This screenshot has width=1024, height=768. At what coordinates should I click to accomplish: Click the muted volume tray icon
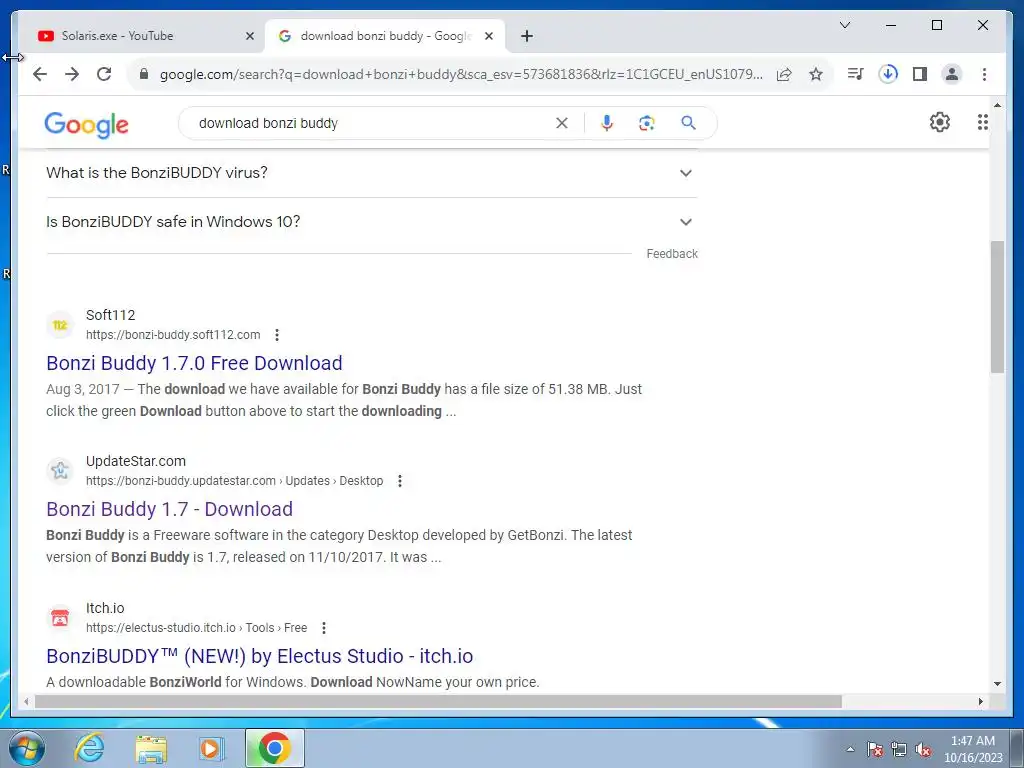[x=923, y=750]
